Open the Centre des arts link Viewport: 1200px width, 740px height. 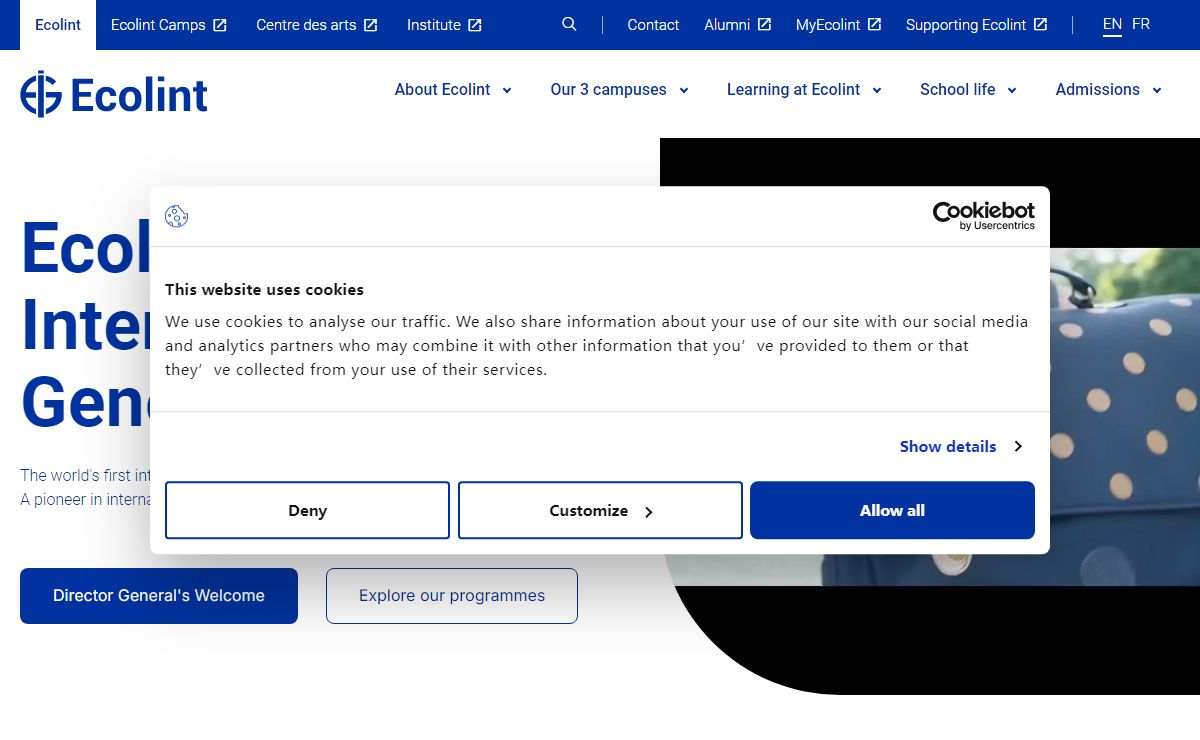[306, 25]
